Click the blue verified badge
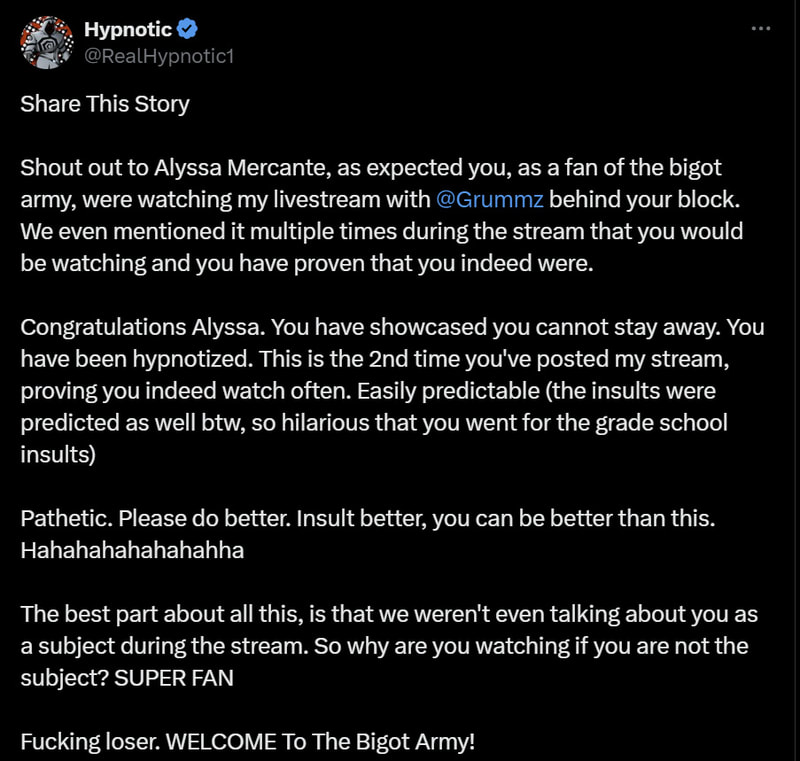This screenshot has height=761, width=800. 187,29
